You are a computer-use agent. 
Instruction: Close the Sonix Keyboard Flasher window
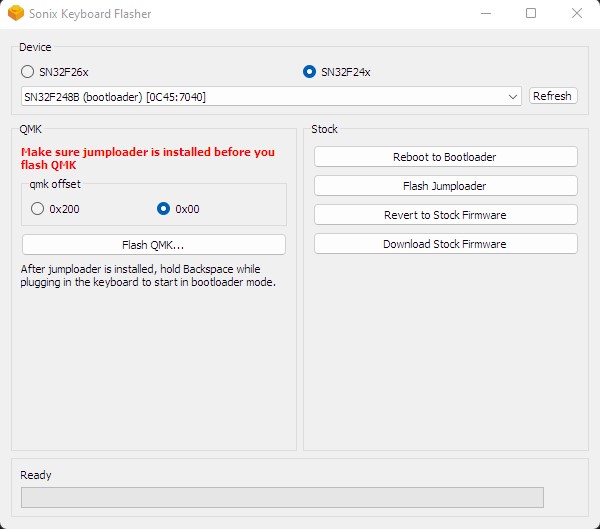577,13
